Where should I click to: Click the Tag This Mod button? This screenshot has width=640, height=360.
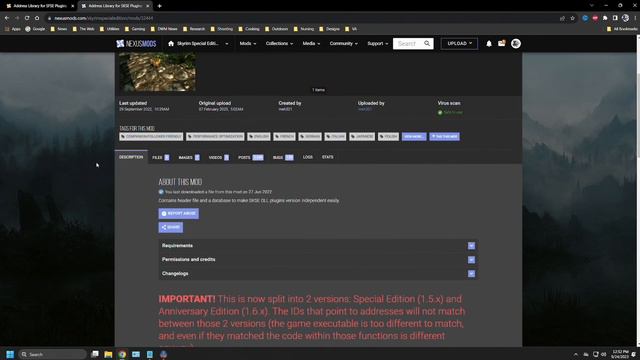[444, 136]
